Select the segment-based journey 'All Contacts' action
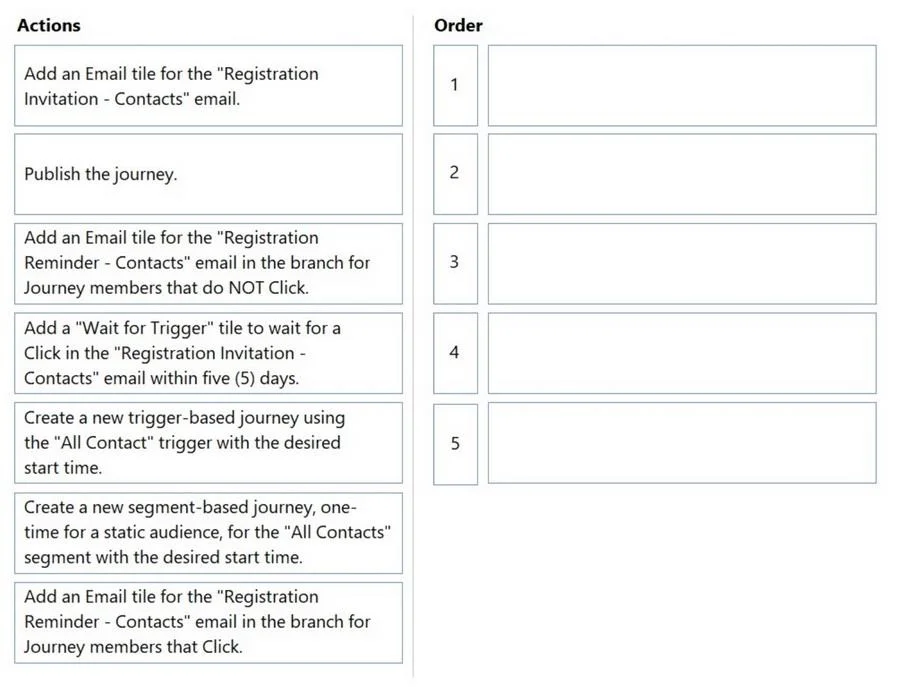Viewport: 900px width, 687px height. coord(208,533)
